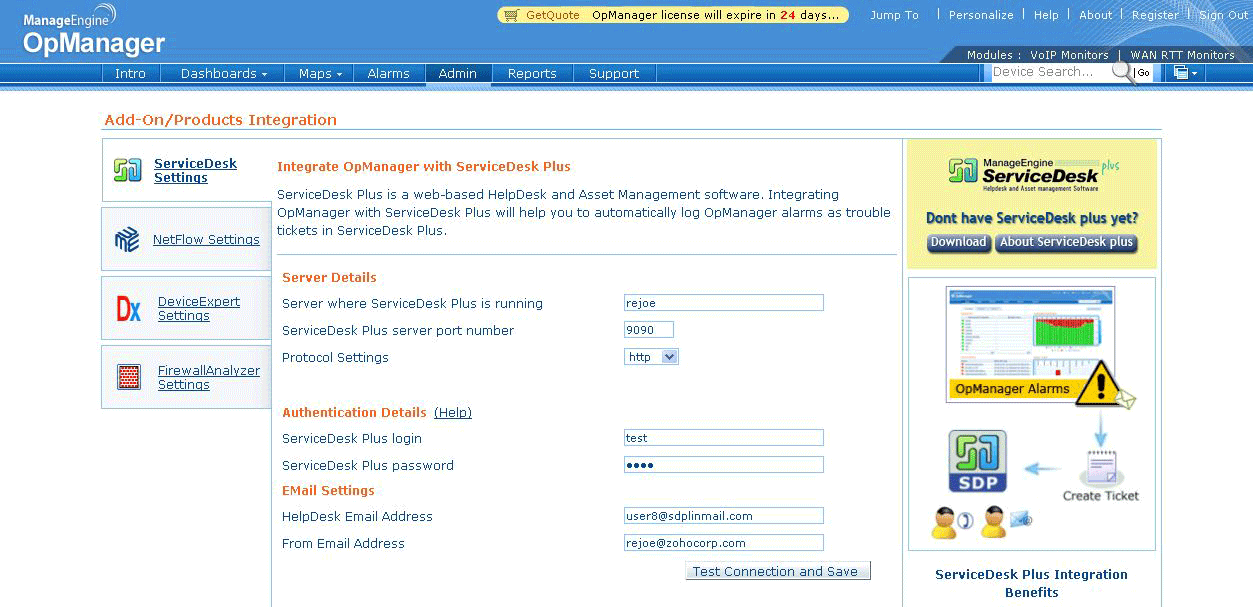Focus the Device Search field
Image resolution: width=1253 pixels, height=607 pixels.
pos(1050,72)
